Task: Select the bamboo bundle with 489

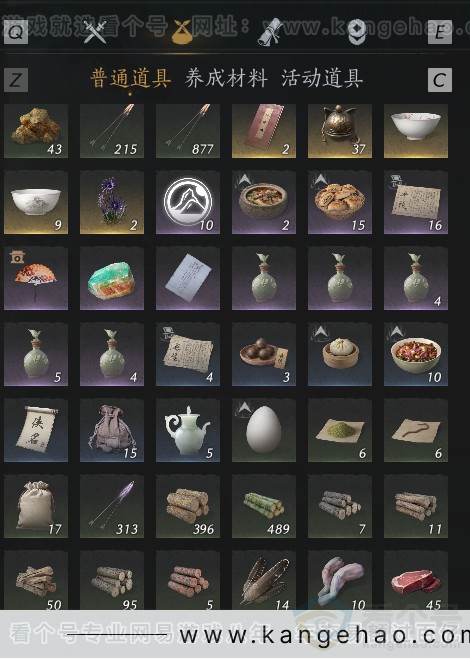Action: [264, 506]
